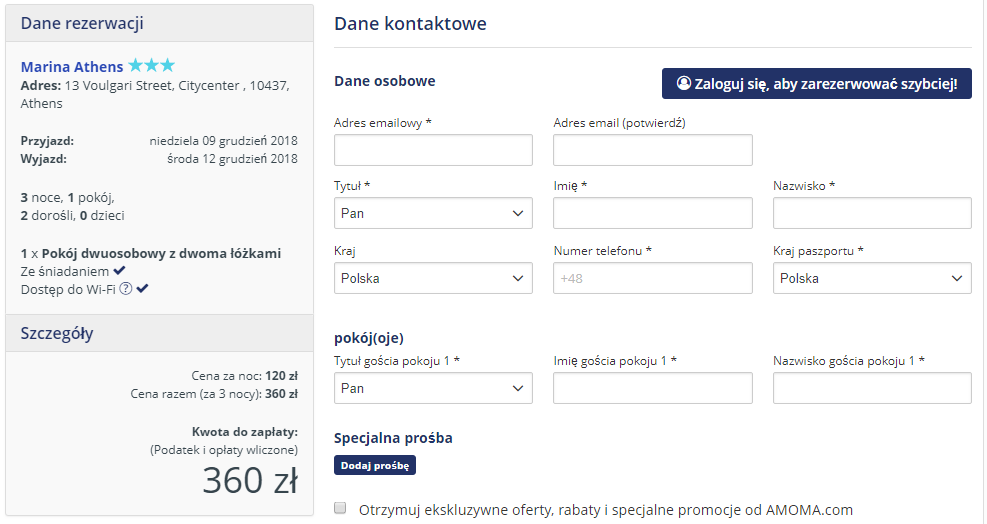Click the Zaloguj się, aby zarezerwować szybciej button
Image resolution: width=987 pixels, height=524 pixels.
[816, 84]
